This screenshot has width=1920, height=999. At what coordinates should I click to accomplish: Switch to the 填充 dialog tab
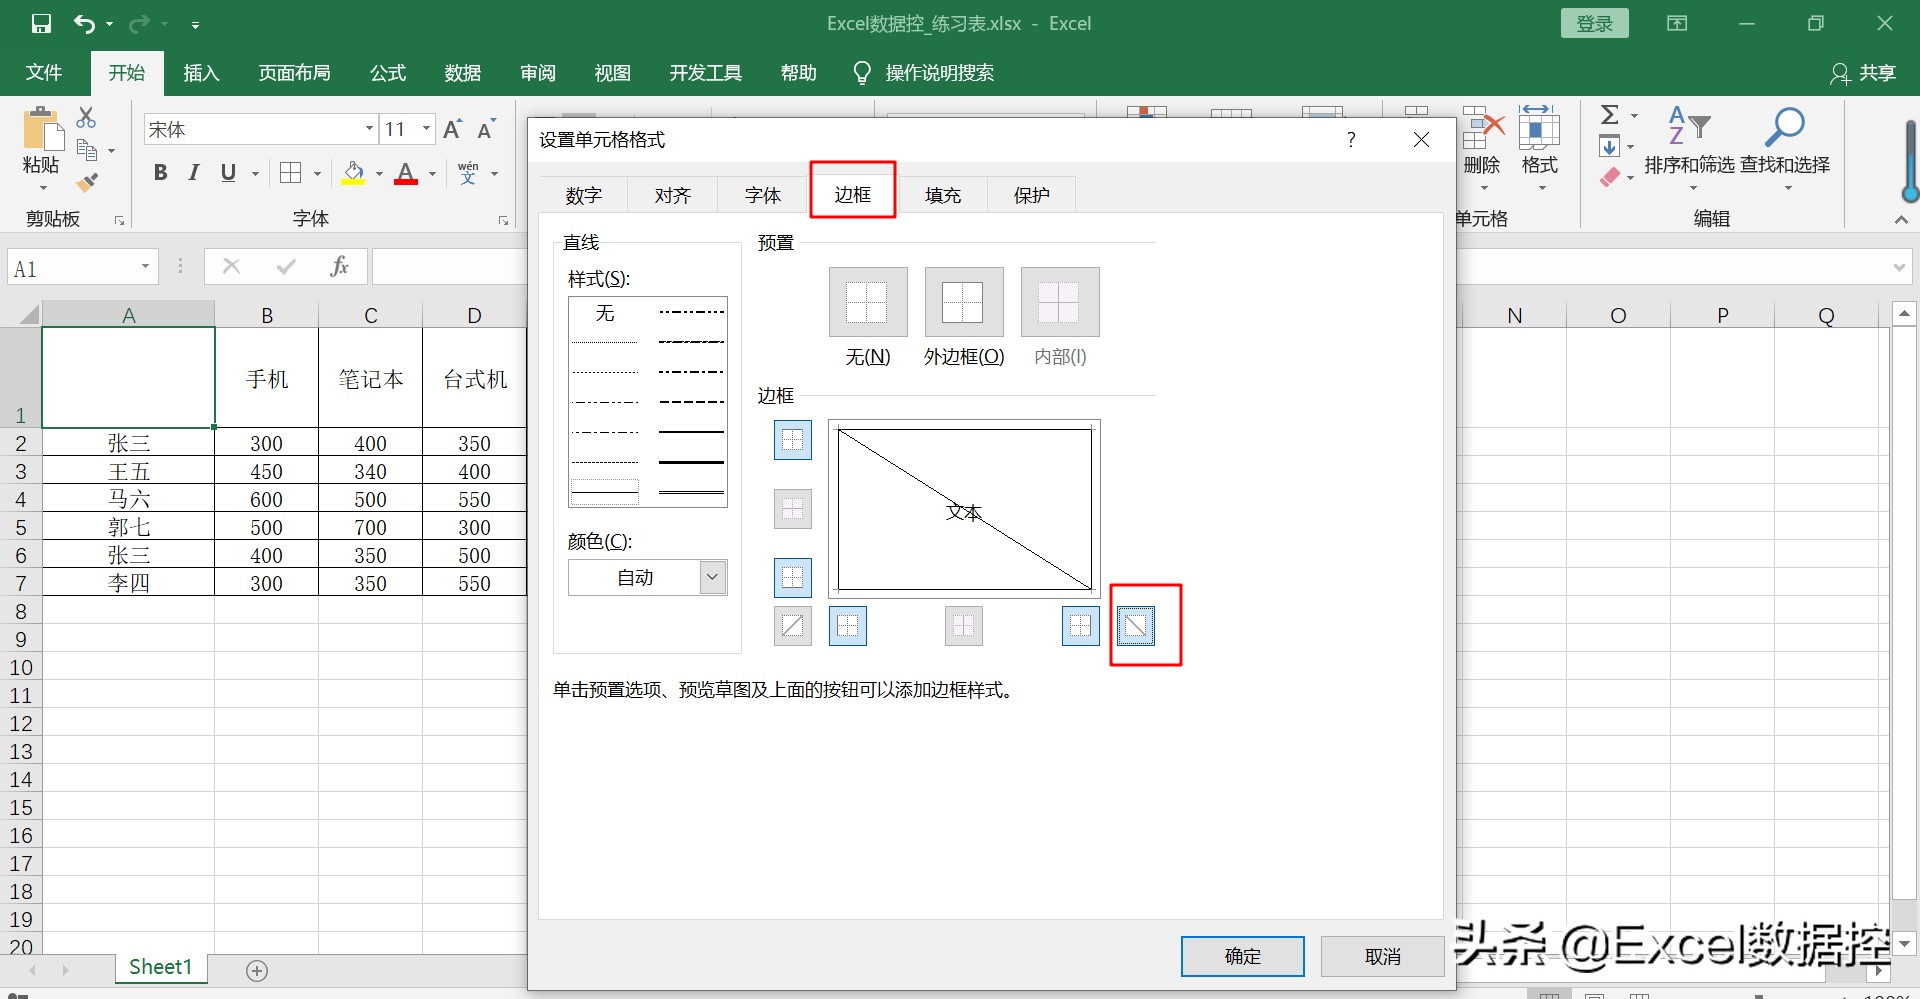point(941,195)
